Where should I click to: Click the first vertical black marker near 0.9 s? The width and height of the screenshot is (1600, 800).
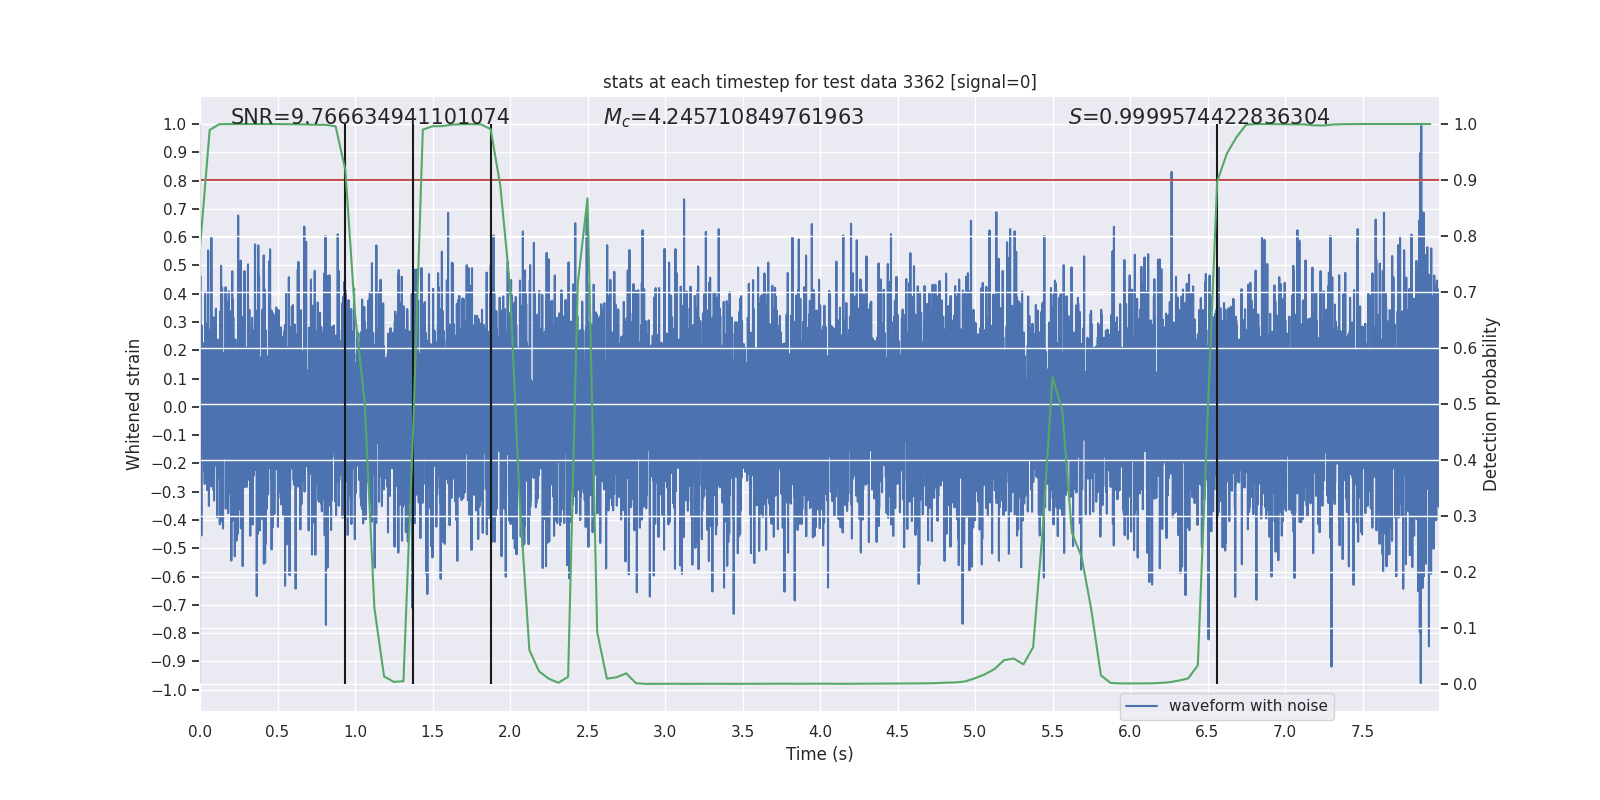tap(345, 404)
